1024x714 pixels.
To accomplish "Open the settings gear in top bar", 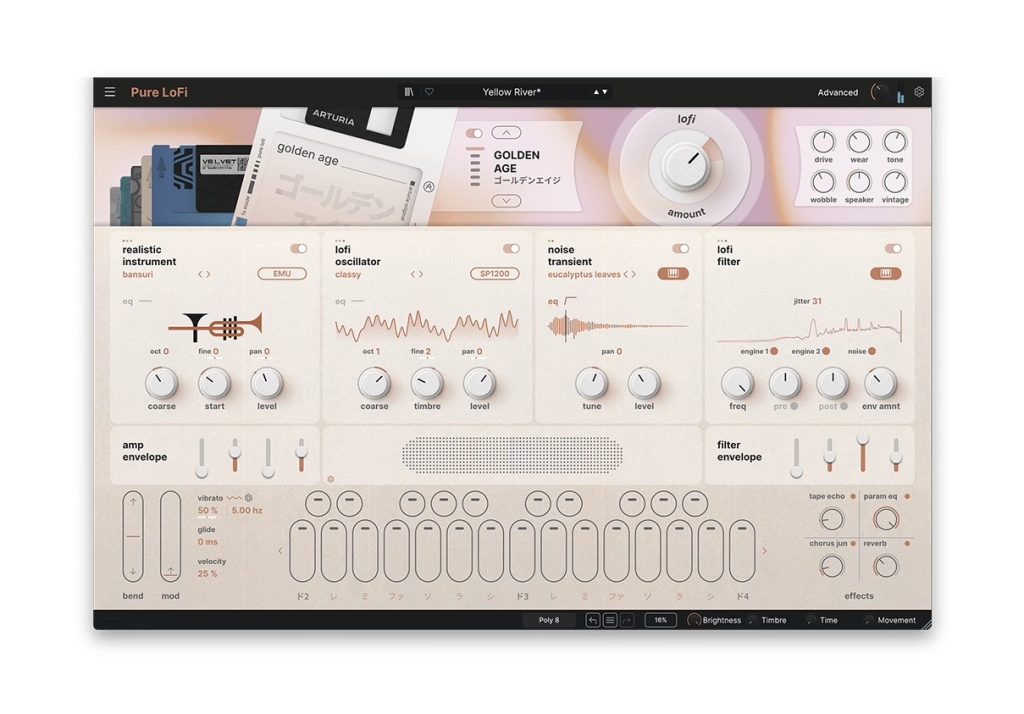I will click(x=919, y=92).
